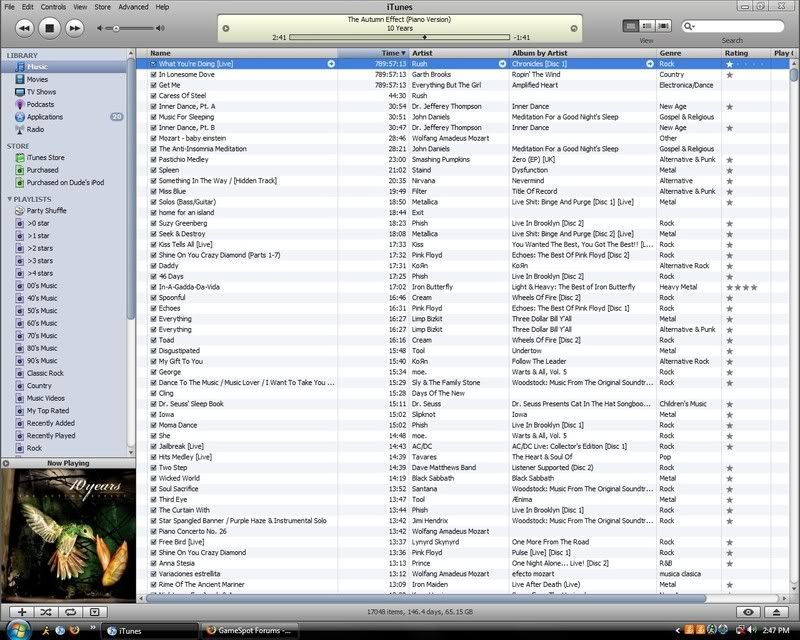800x640 pixels.
Task: Toggle repeat mode at the bottom left
Action: [70, 611]
